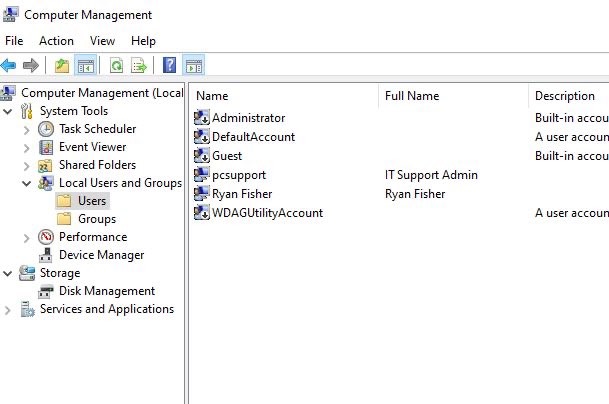Toggle Show/Hide Action Pane toolbar icon
The image size is (609, 404).
point(193,65)
